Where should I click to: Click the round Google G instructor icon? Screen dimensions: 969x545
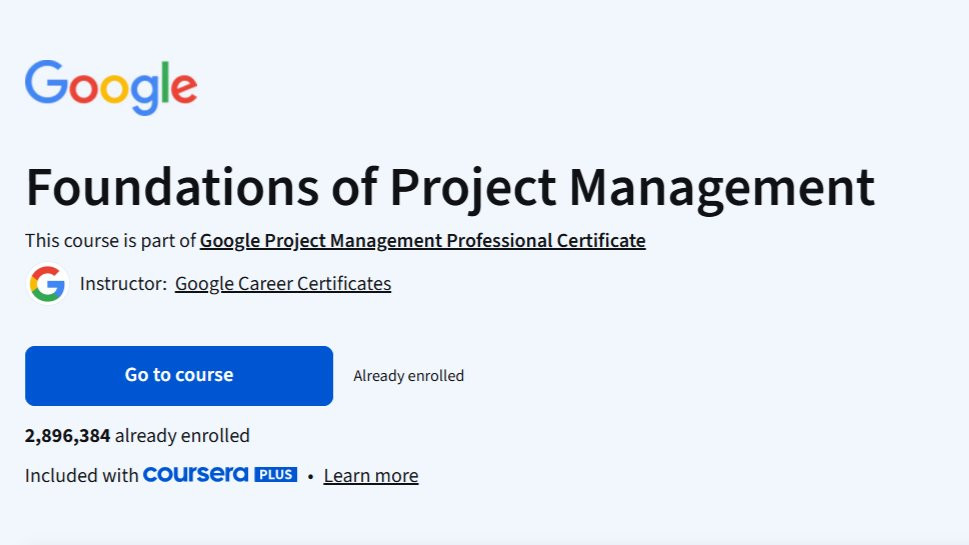(x=48, y=284)
